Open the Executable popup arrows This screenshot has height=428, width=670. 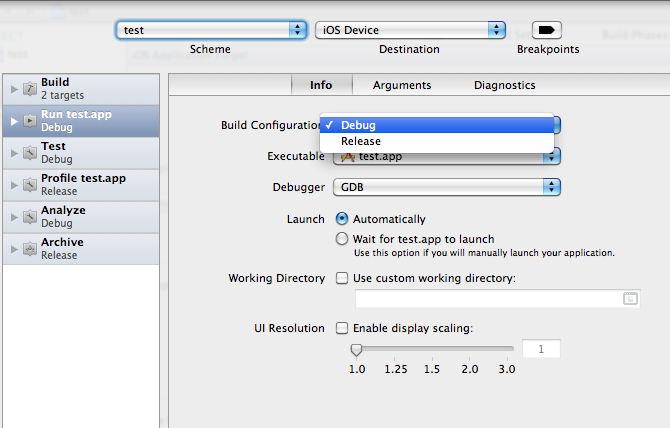(x=551, y=157)
